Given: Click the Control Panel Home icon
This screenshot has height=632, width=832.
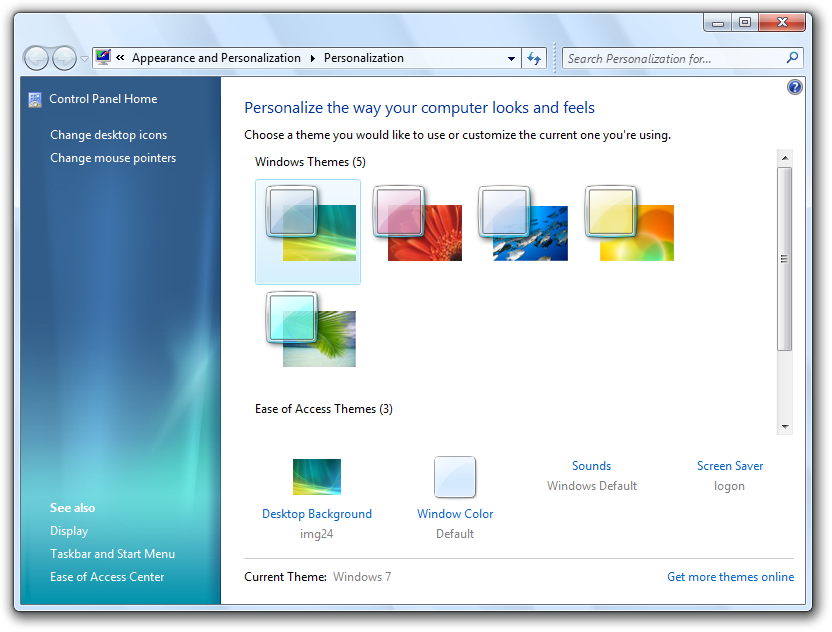Looking at the screenshot, I should point(35,99).
